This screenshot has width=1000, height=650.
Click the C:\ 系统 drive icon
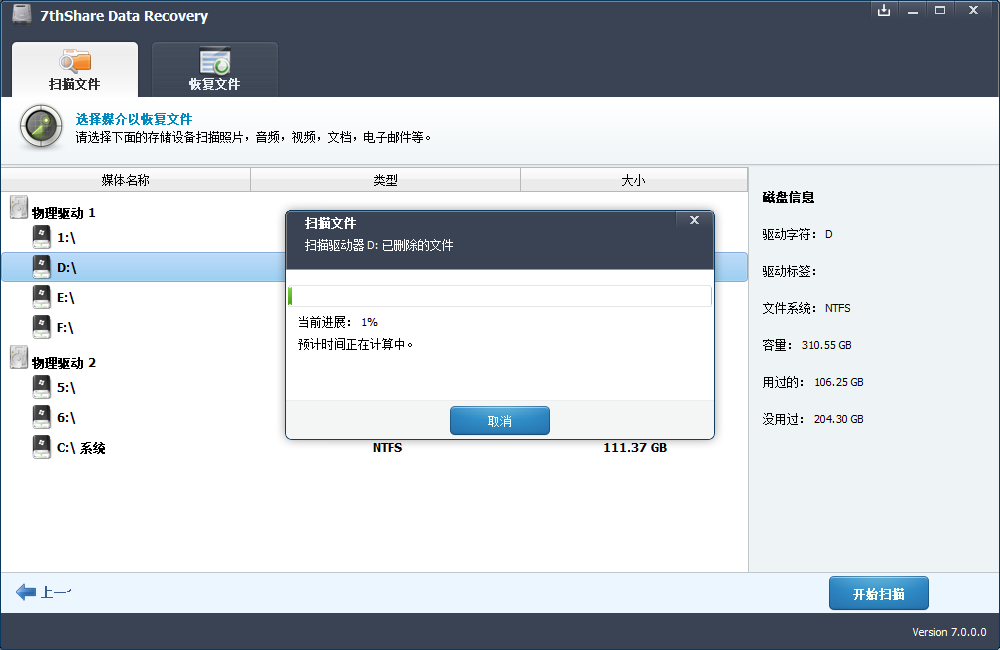point(41,447)
